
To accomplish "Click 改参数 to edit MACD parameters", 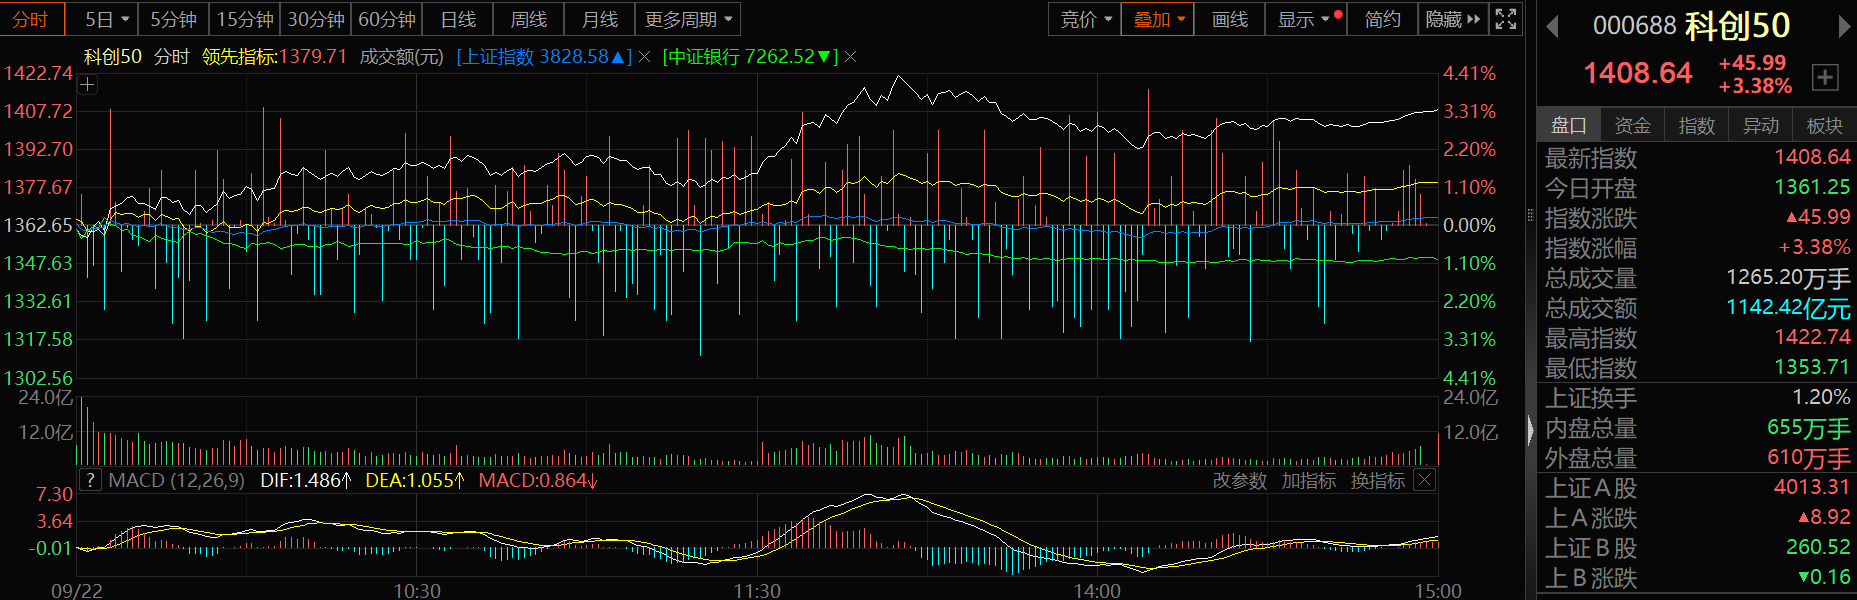I will point(1240,481).
